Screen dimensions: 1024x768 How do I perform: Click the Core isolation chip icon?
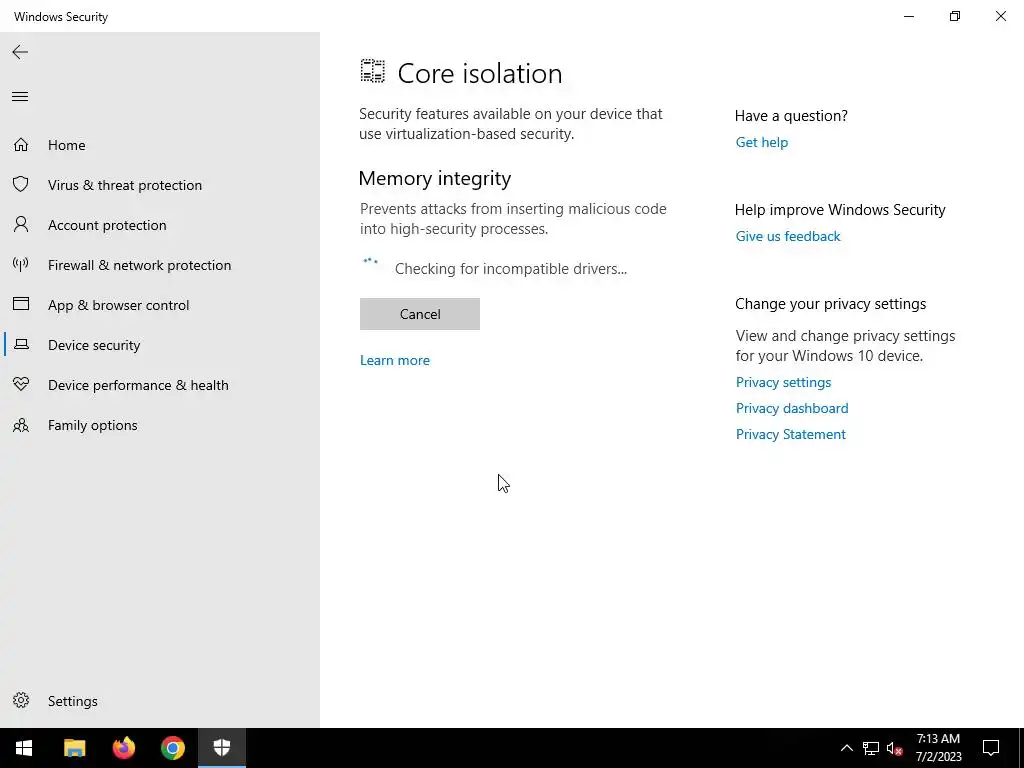373,71
